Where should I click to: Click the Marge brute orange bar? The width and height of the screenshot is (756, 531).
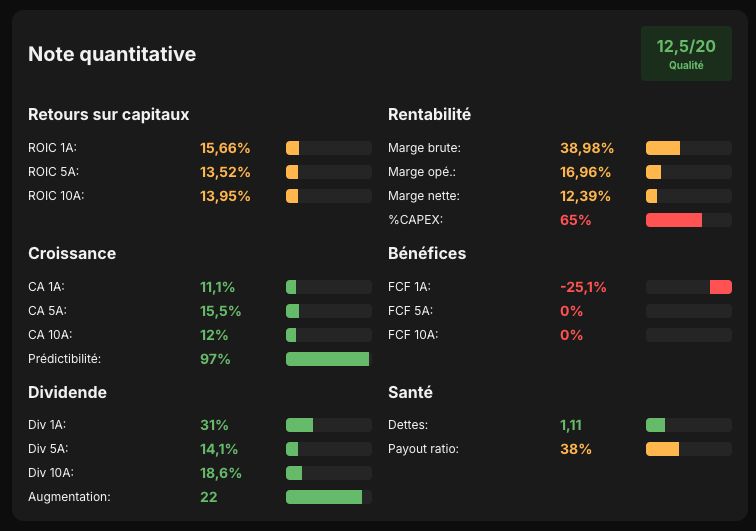(688, 148)
